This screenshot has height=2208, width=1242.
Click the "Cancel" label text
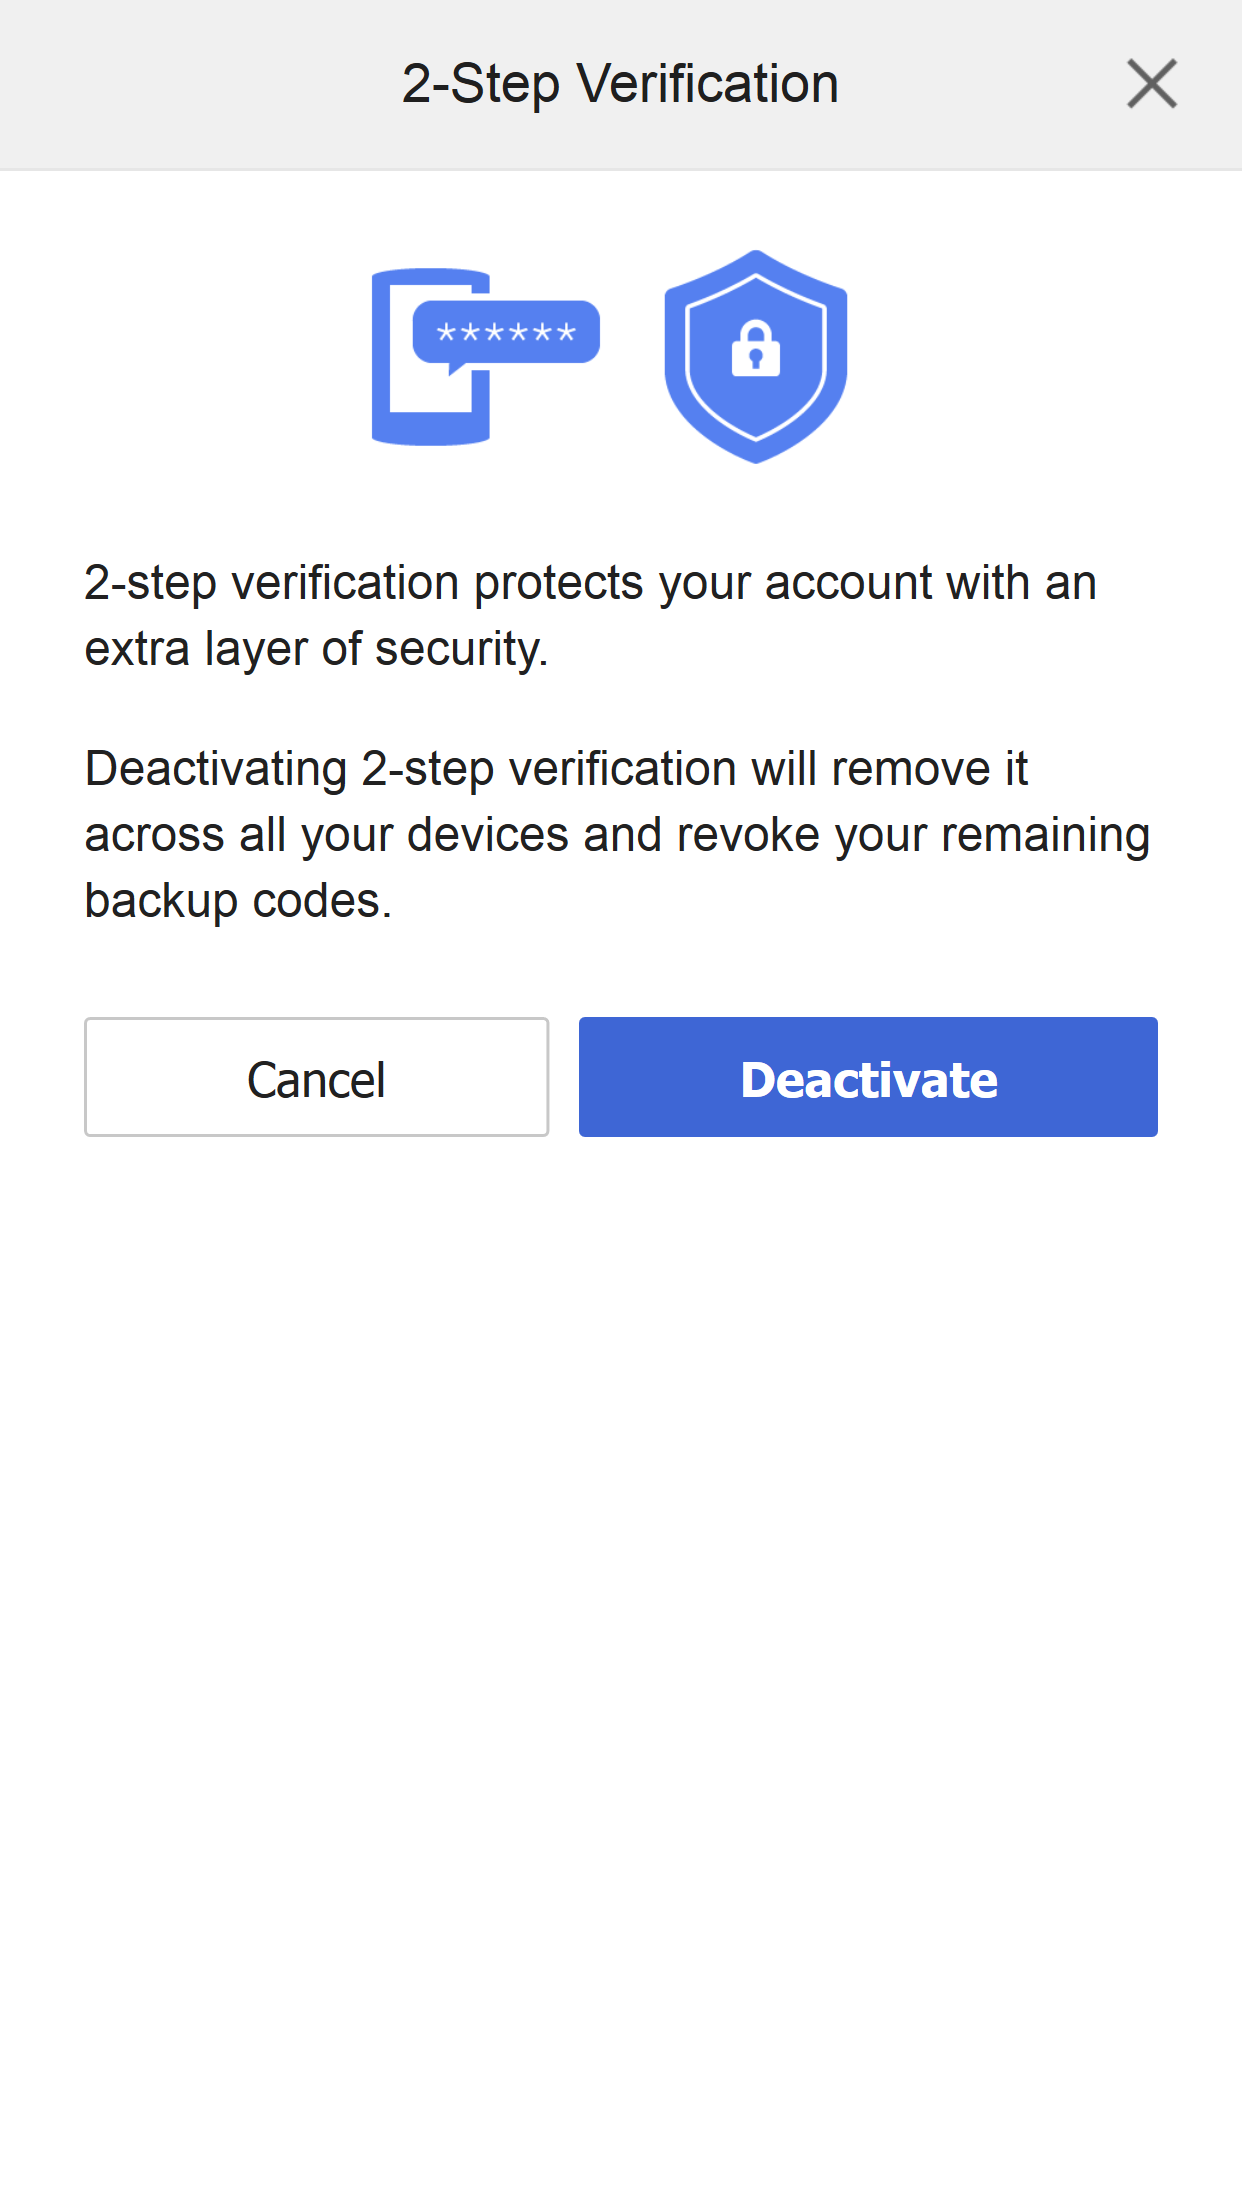click(316, 1080)
